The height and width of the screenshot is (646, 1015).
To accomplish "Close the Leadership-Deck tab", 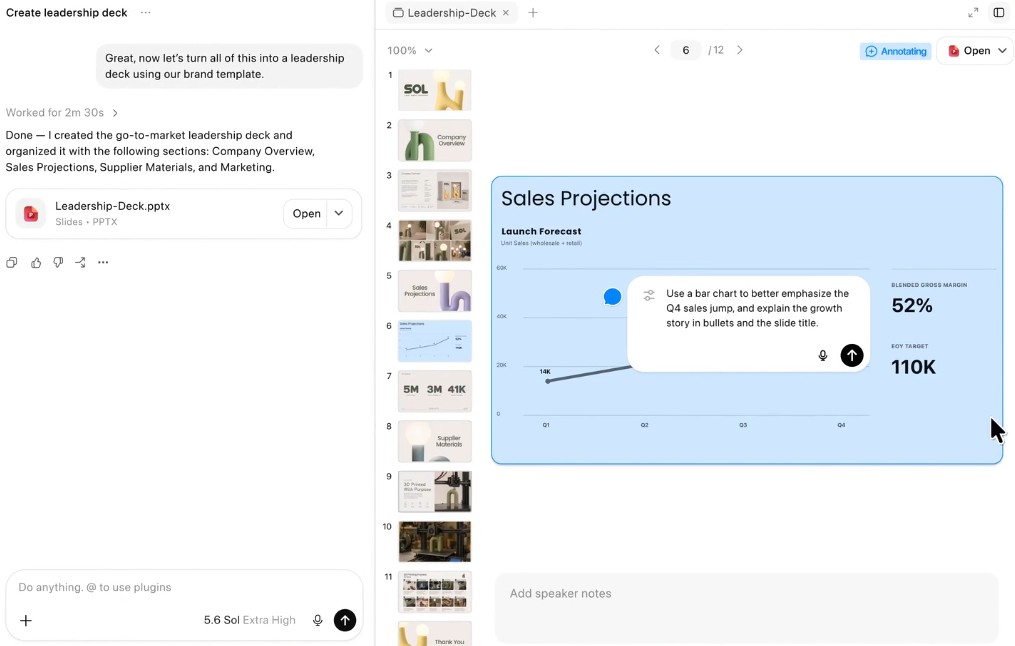I will click(x=506, y=12).
